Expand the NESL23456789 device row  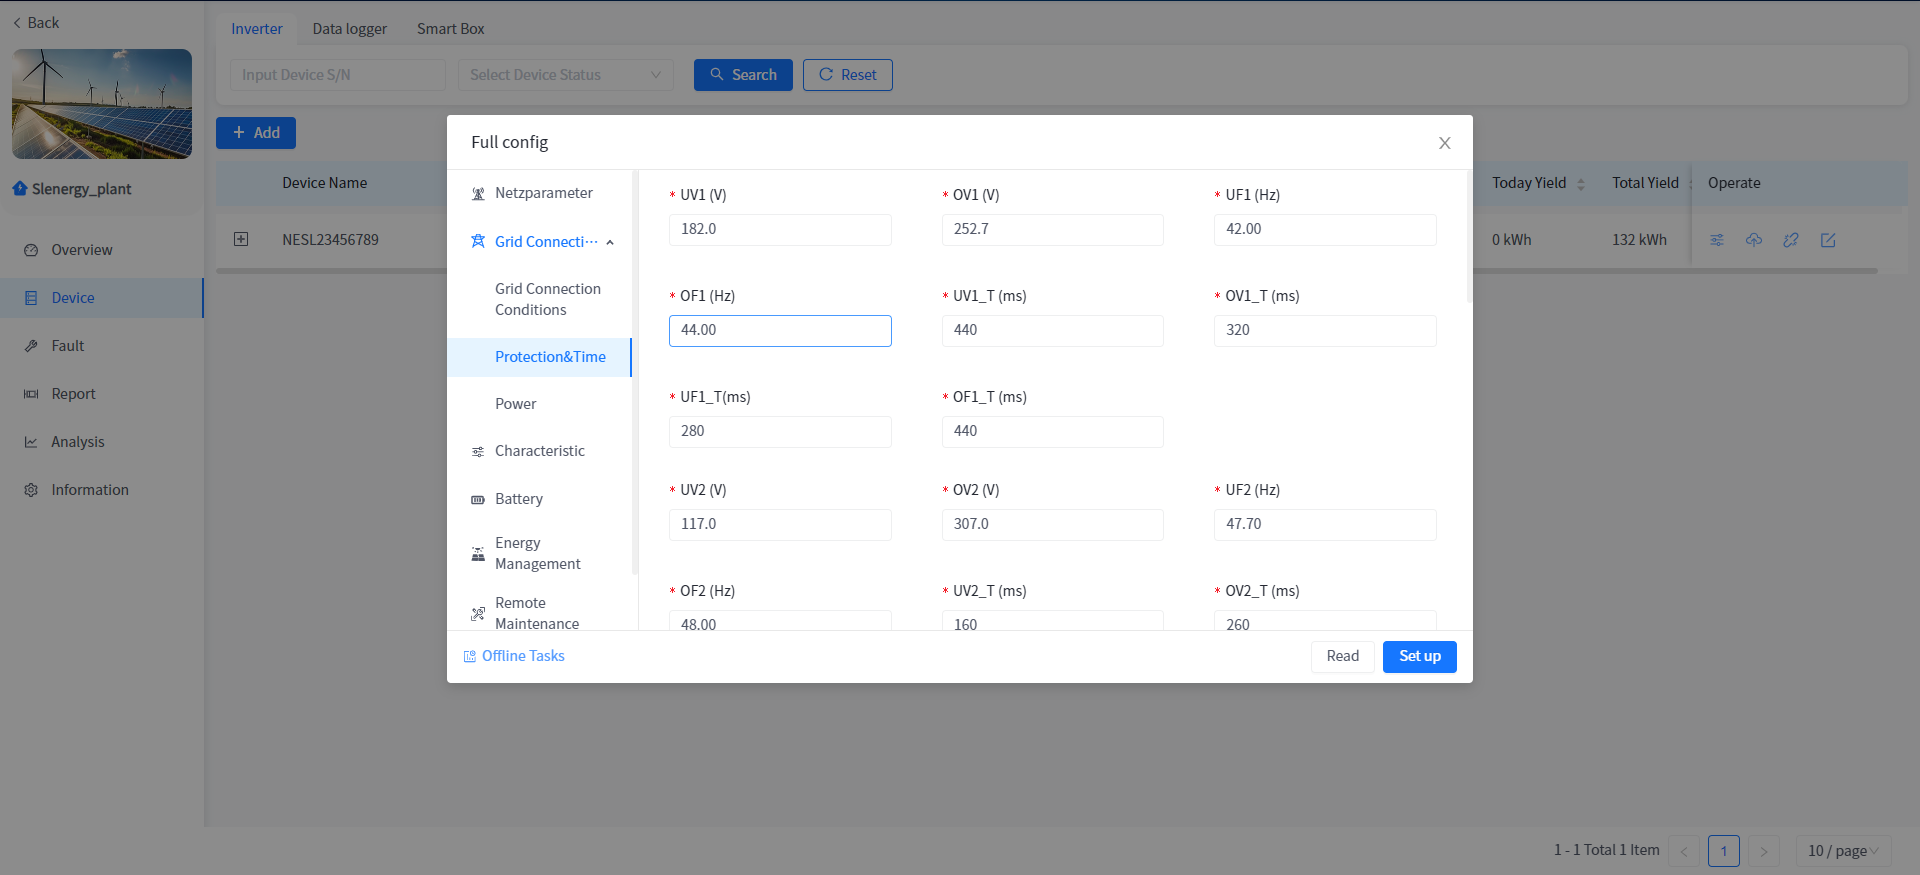(241, 239)
